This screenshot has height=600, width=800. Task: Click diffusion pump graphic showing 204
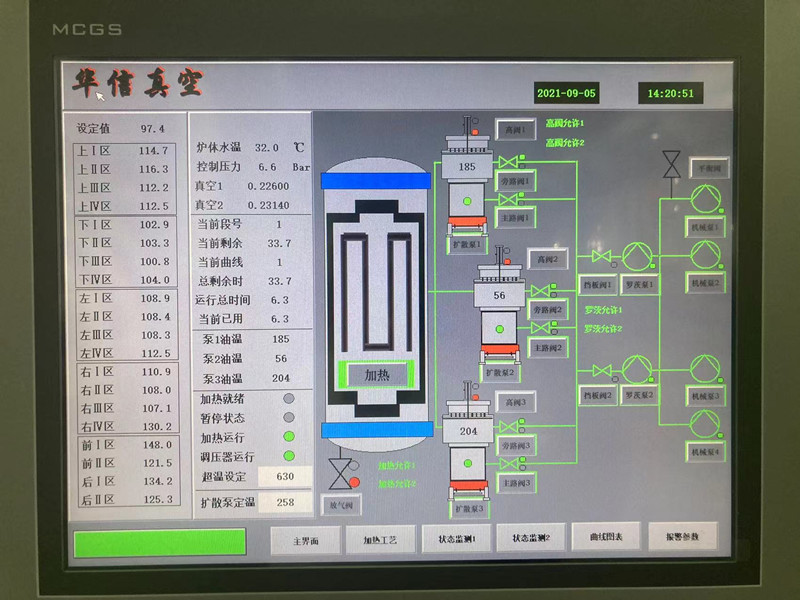468,440
